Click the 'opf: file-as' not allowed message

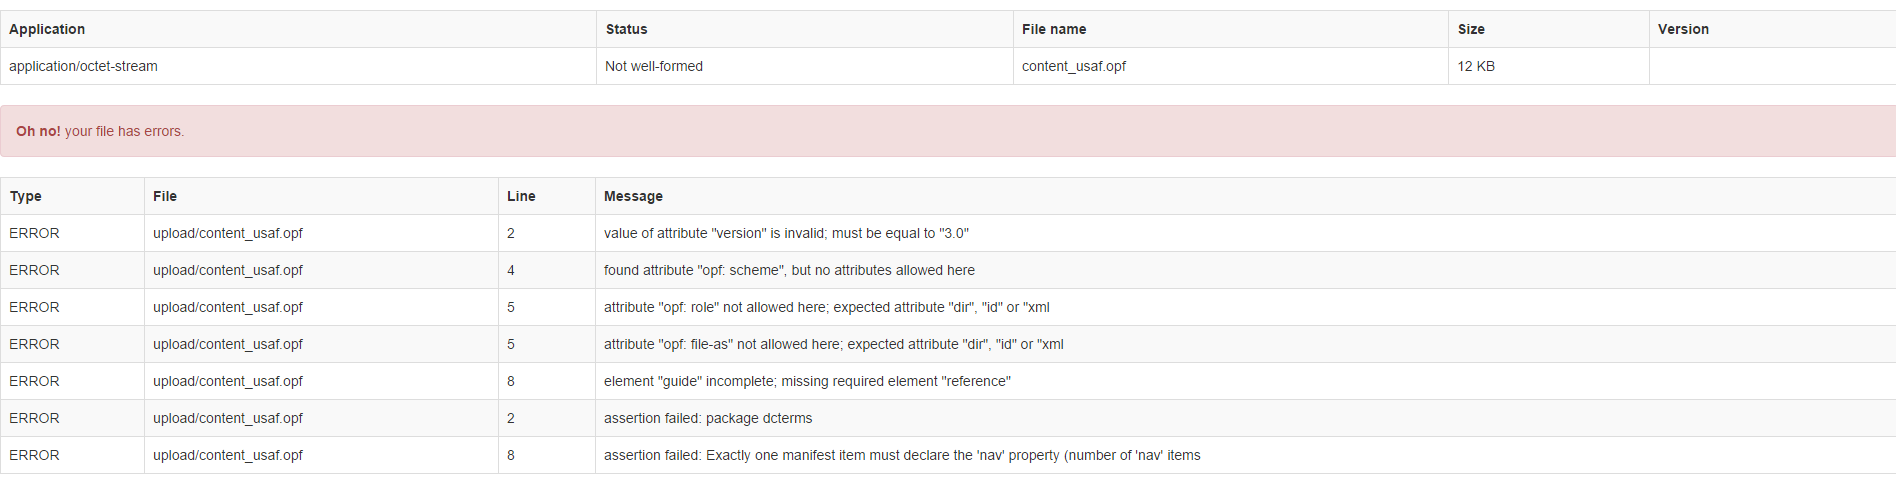tap(833, 344)
